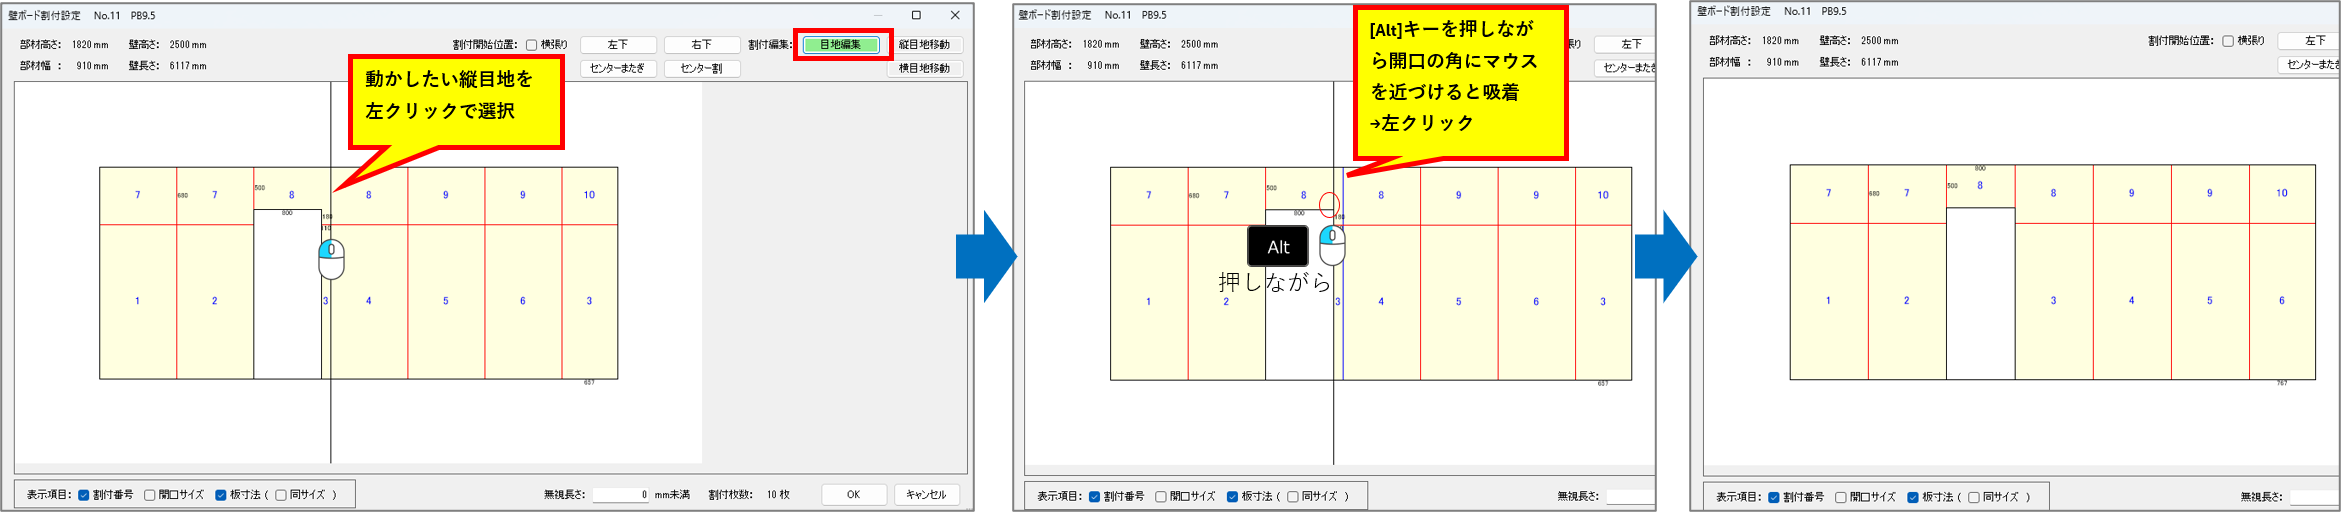Image resolution: width=2341 pixels, height=512 pixels.
Task: Click センターまたぎ button in the left window
Action: click(618, 68)
